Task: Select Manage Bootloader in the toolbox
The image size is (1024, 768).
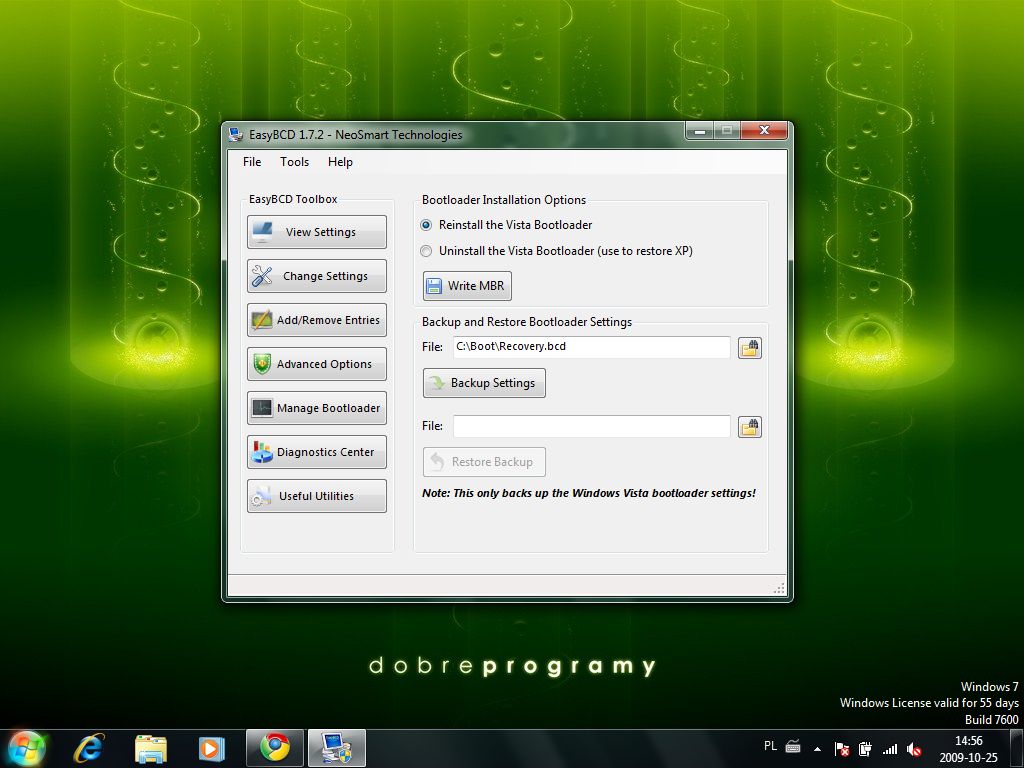Action: pos(316,408)
